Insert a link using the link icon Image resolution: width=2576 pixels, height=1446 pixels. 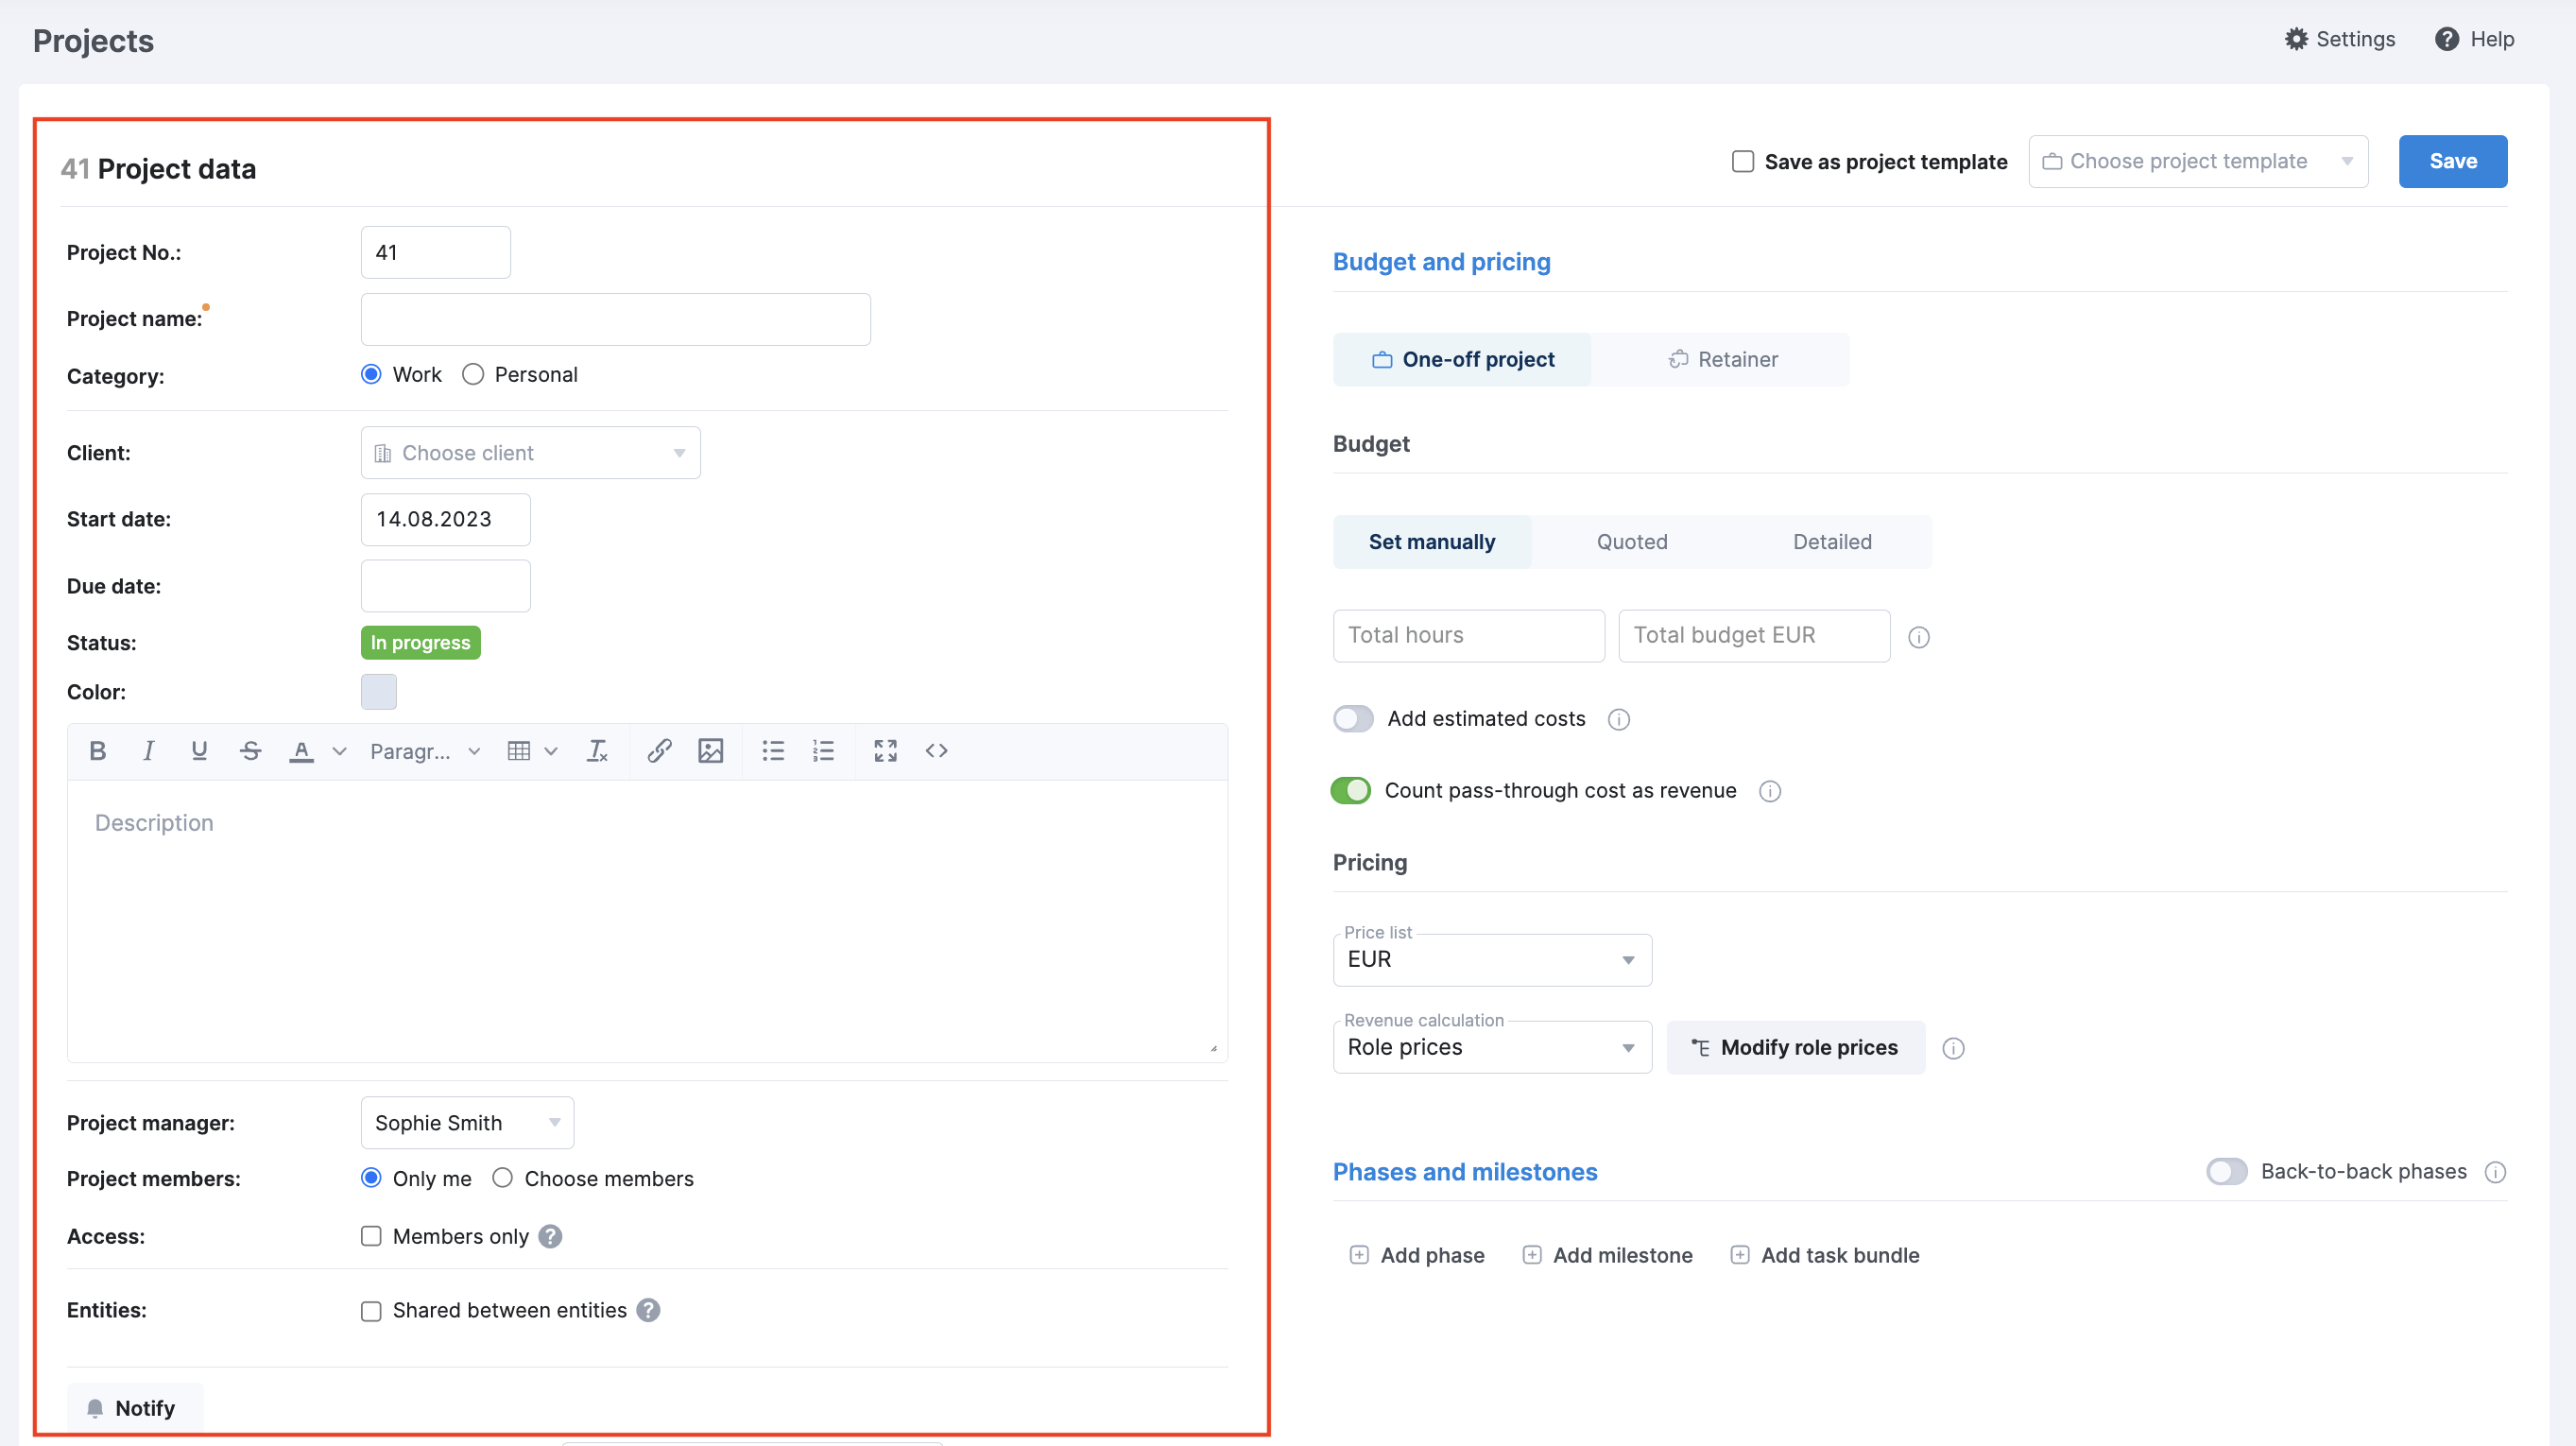coord(659,750)
